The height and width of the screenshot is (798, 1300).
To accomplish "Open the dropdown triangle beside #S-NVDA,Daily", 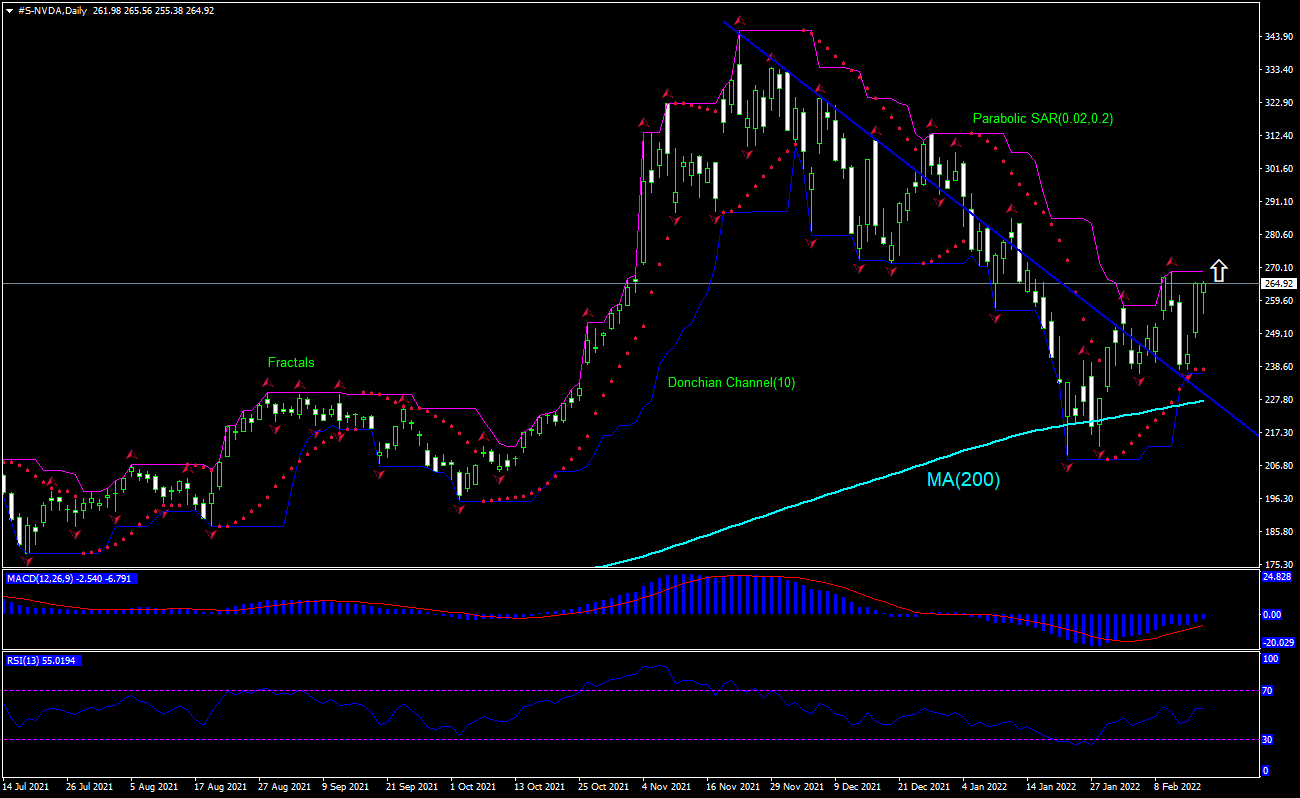I will tap(9, 10).
